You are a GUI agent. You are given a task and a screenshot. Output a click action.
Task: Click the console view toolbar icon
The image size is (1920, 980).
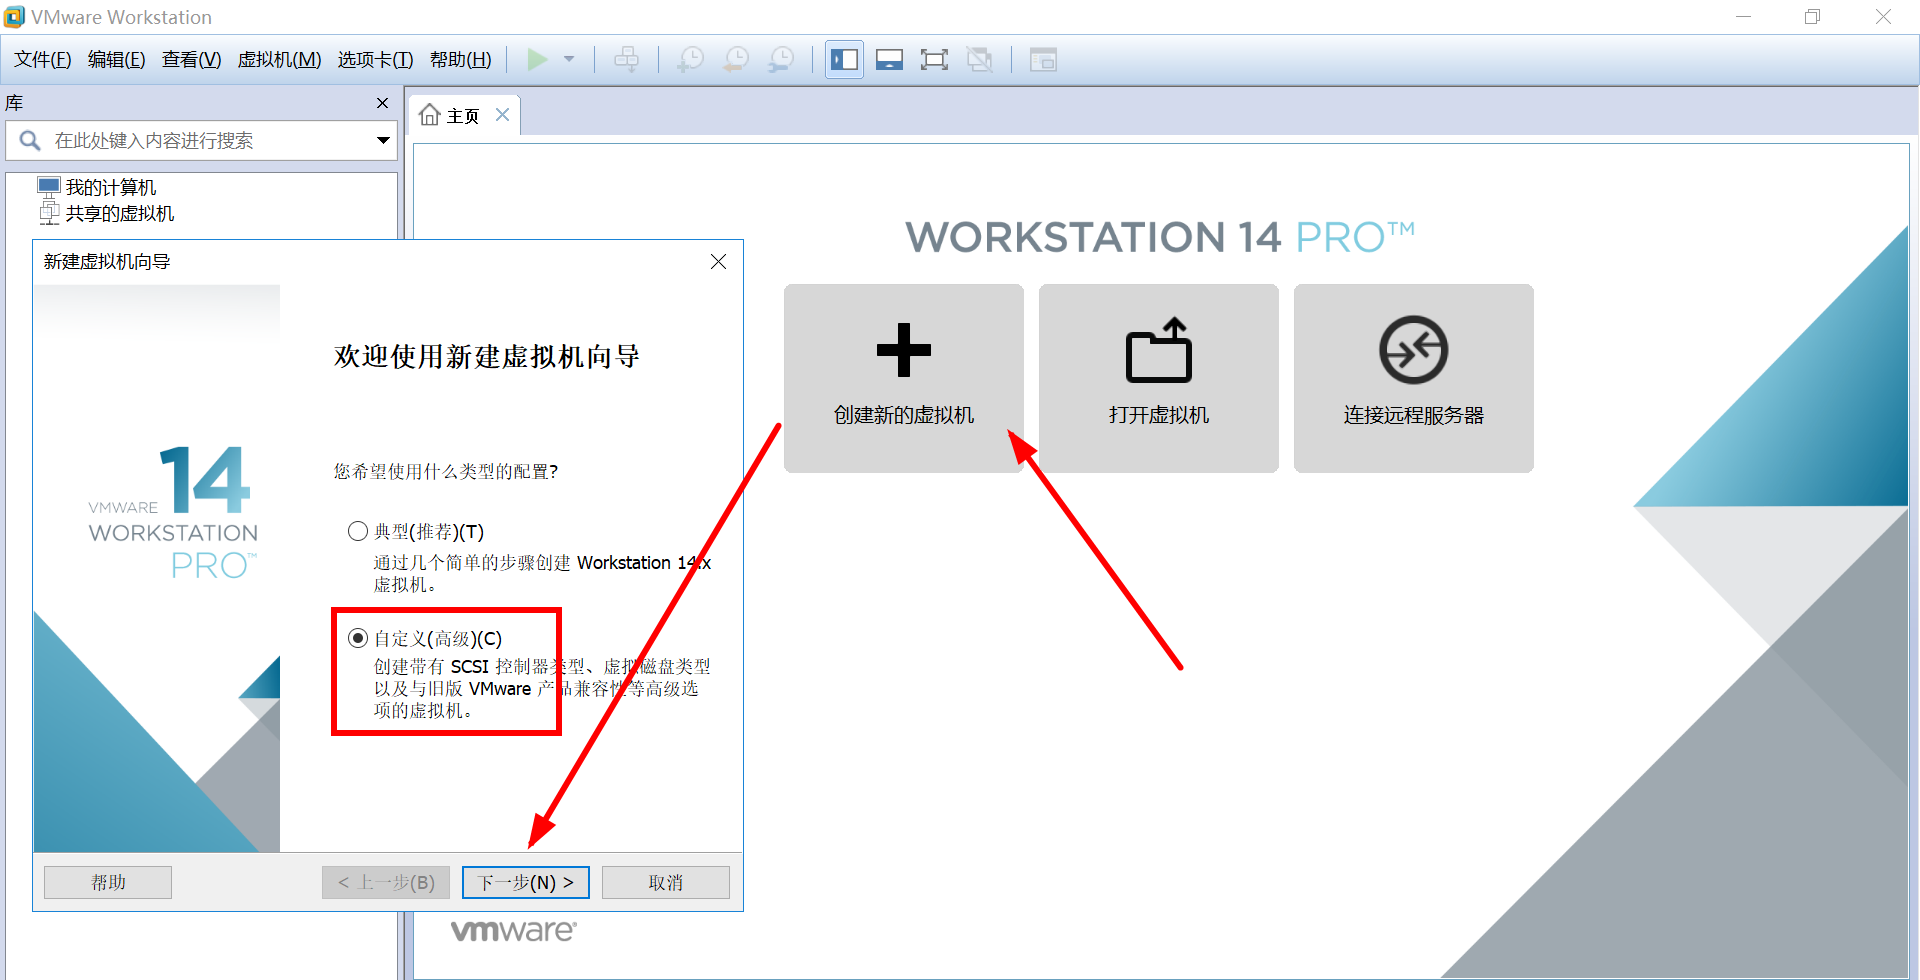coord(1043,60)
